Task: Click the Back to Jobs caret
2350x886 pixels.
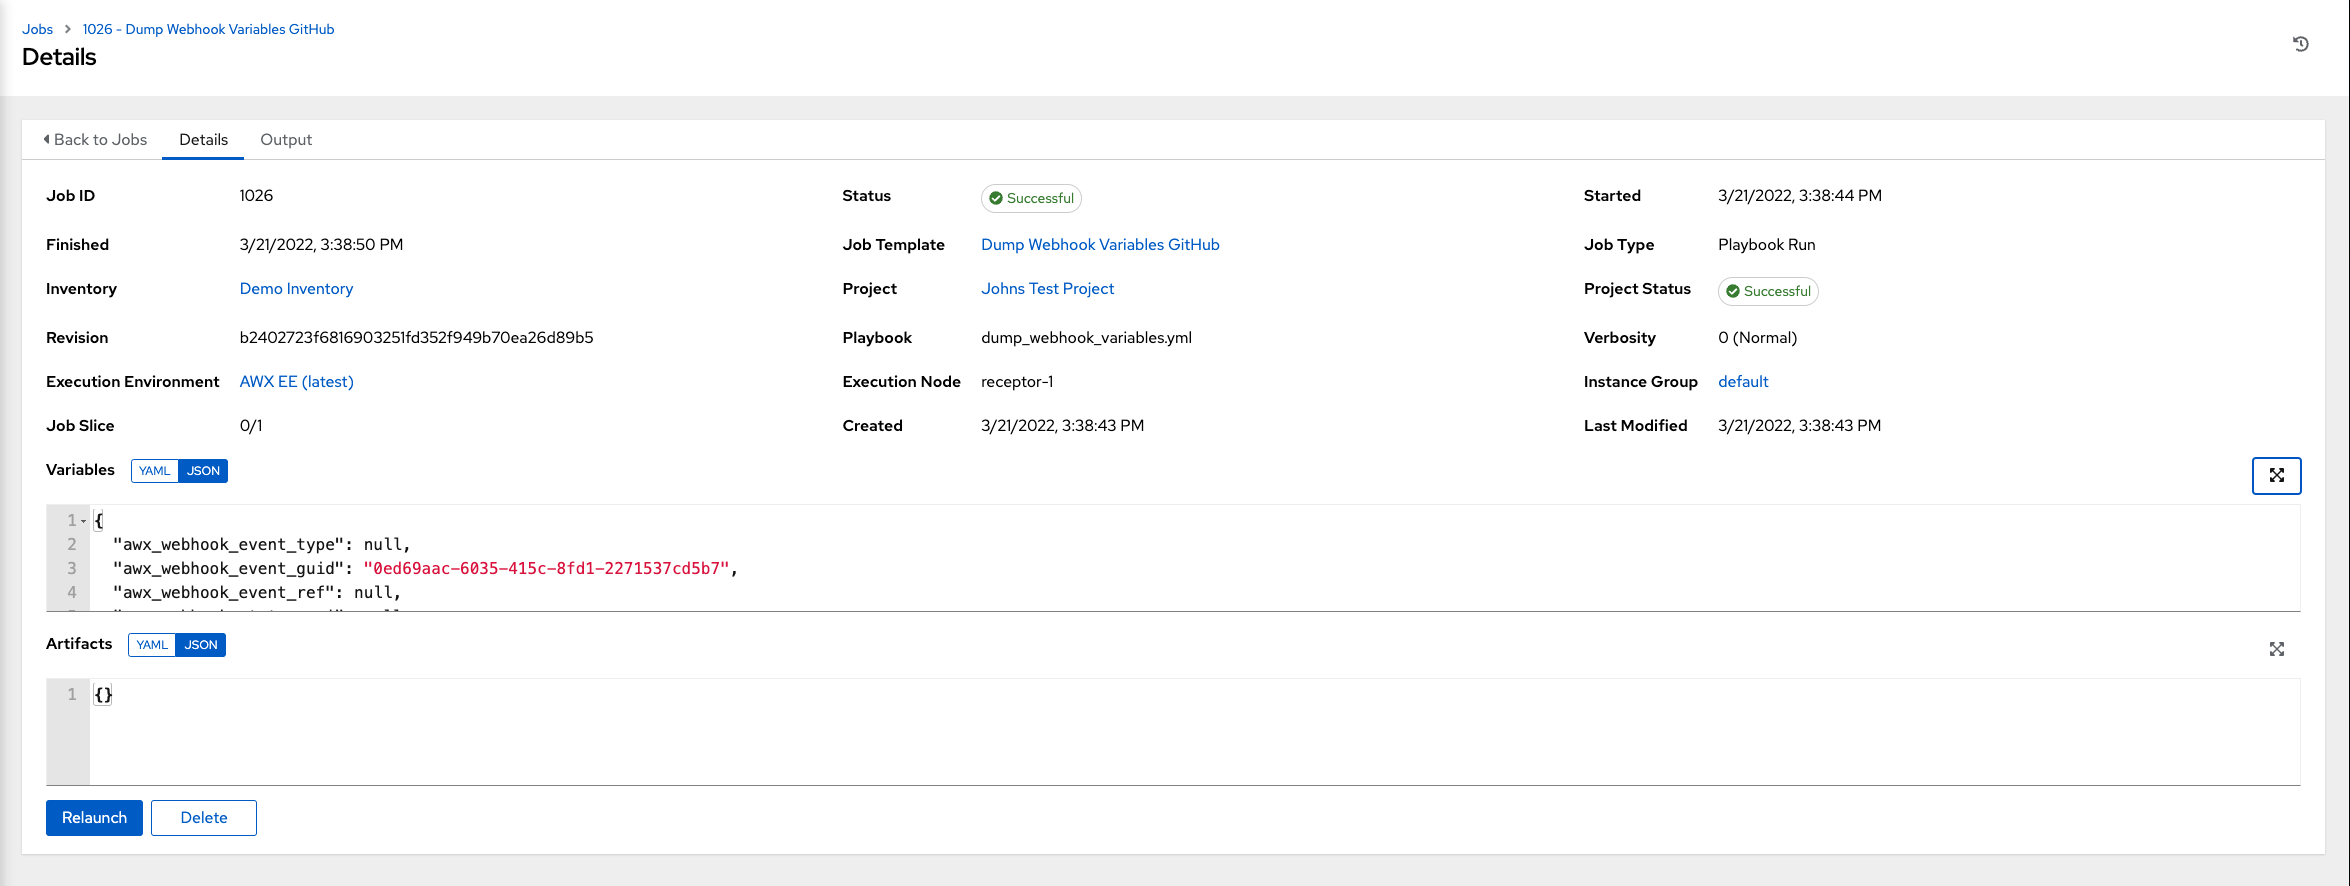Action: pos(47,140)
